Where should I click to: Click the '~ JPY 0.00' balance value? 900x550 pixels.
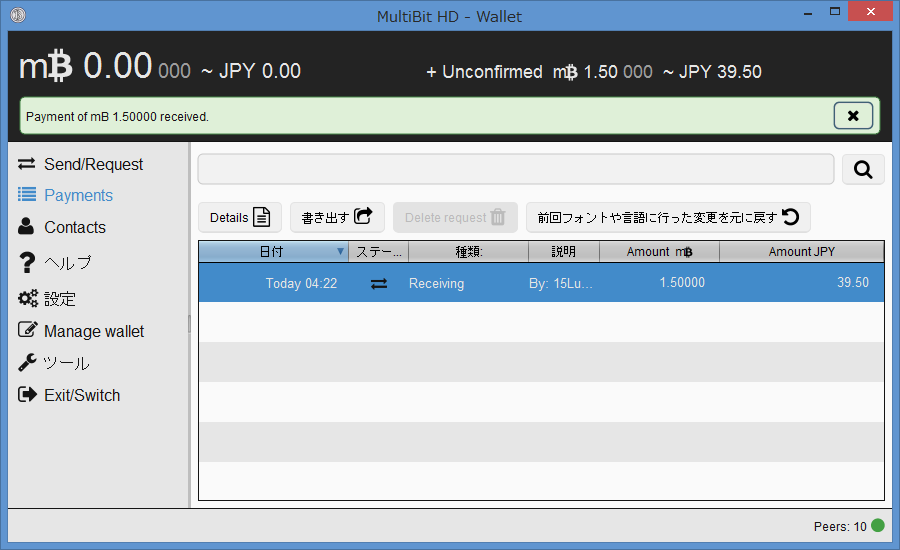(x=251, y=71)
